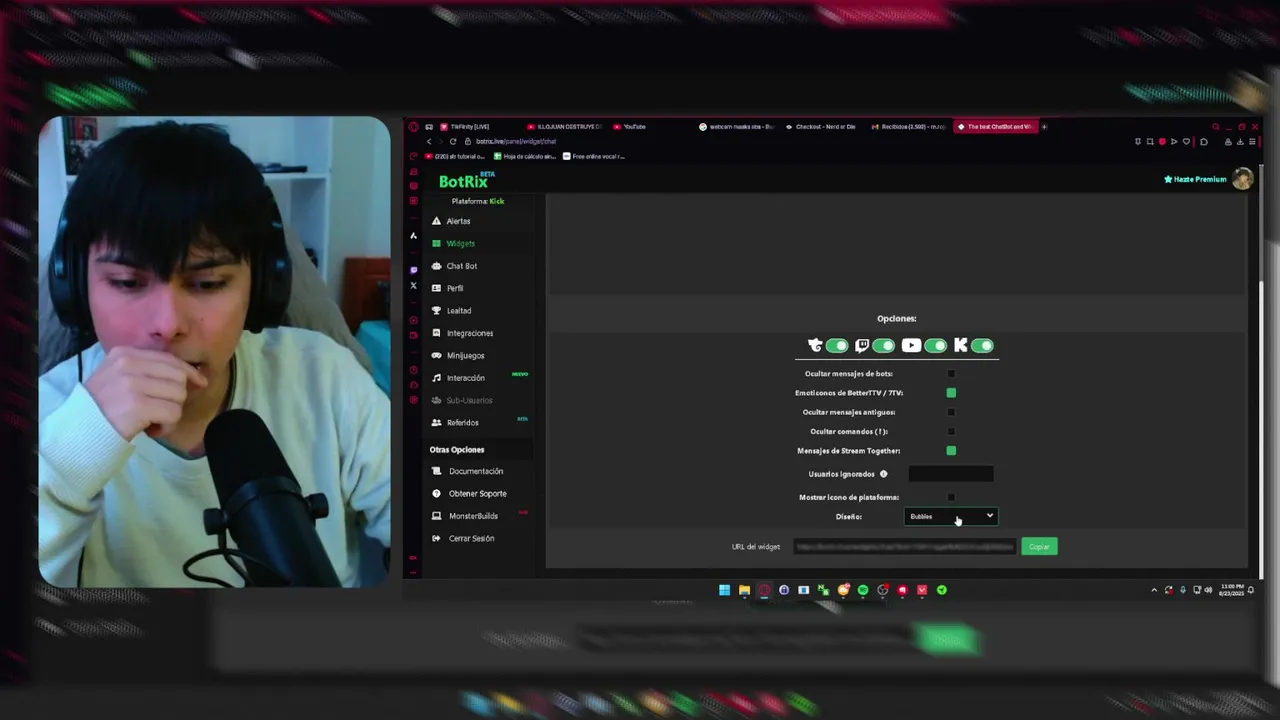Open File Explorer from taskbar

[744, 590]
